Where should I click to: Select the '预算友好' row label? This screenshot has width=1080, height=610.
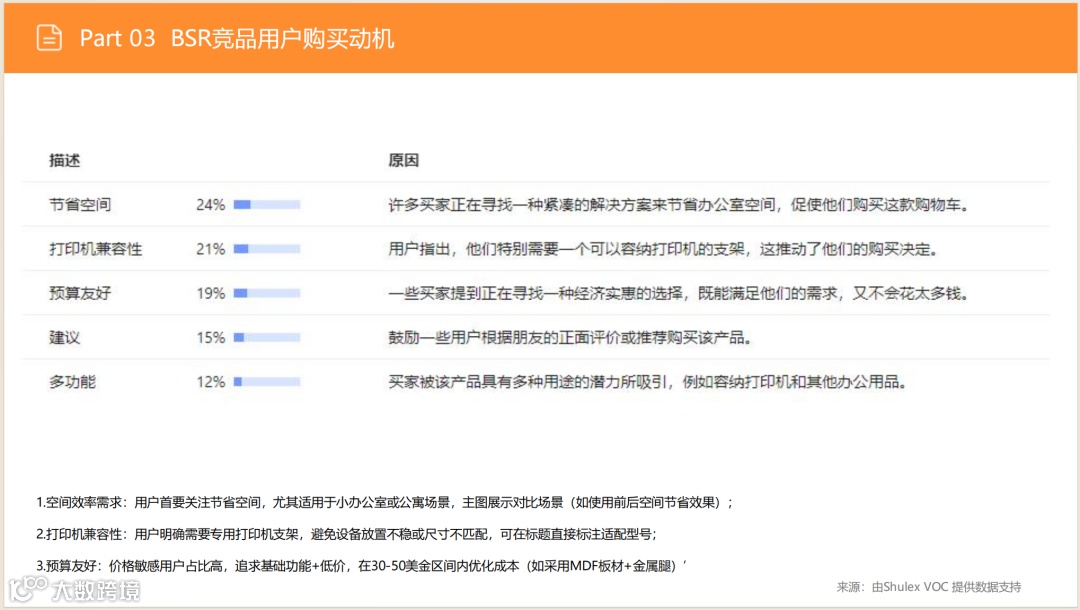[80, 293]
